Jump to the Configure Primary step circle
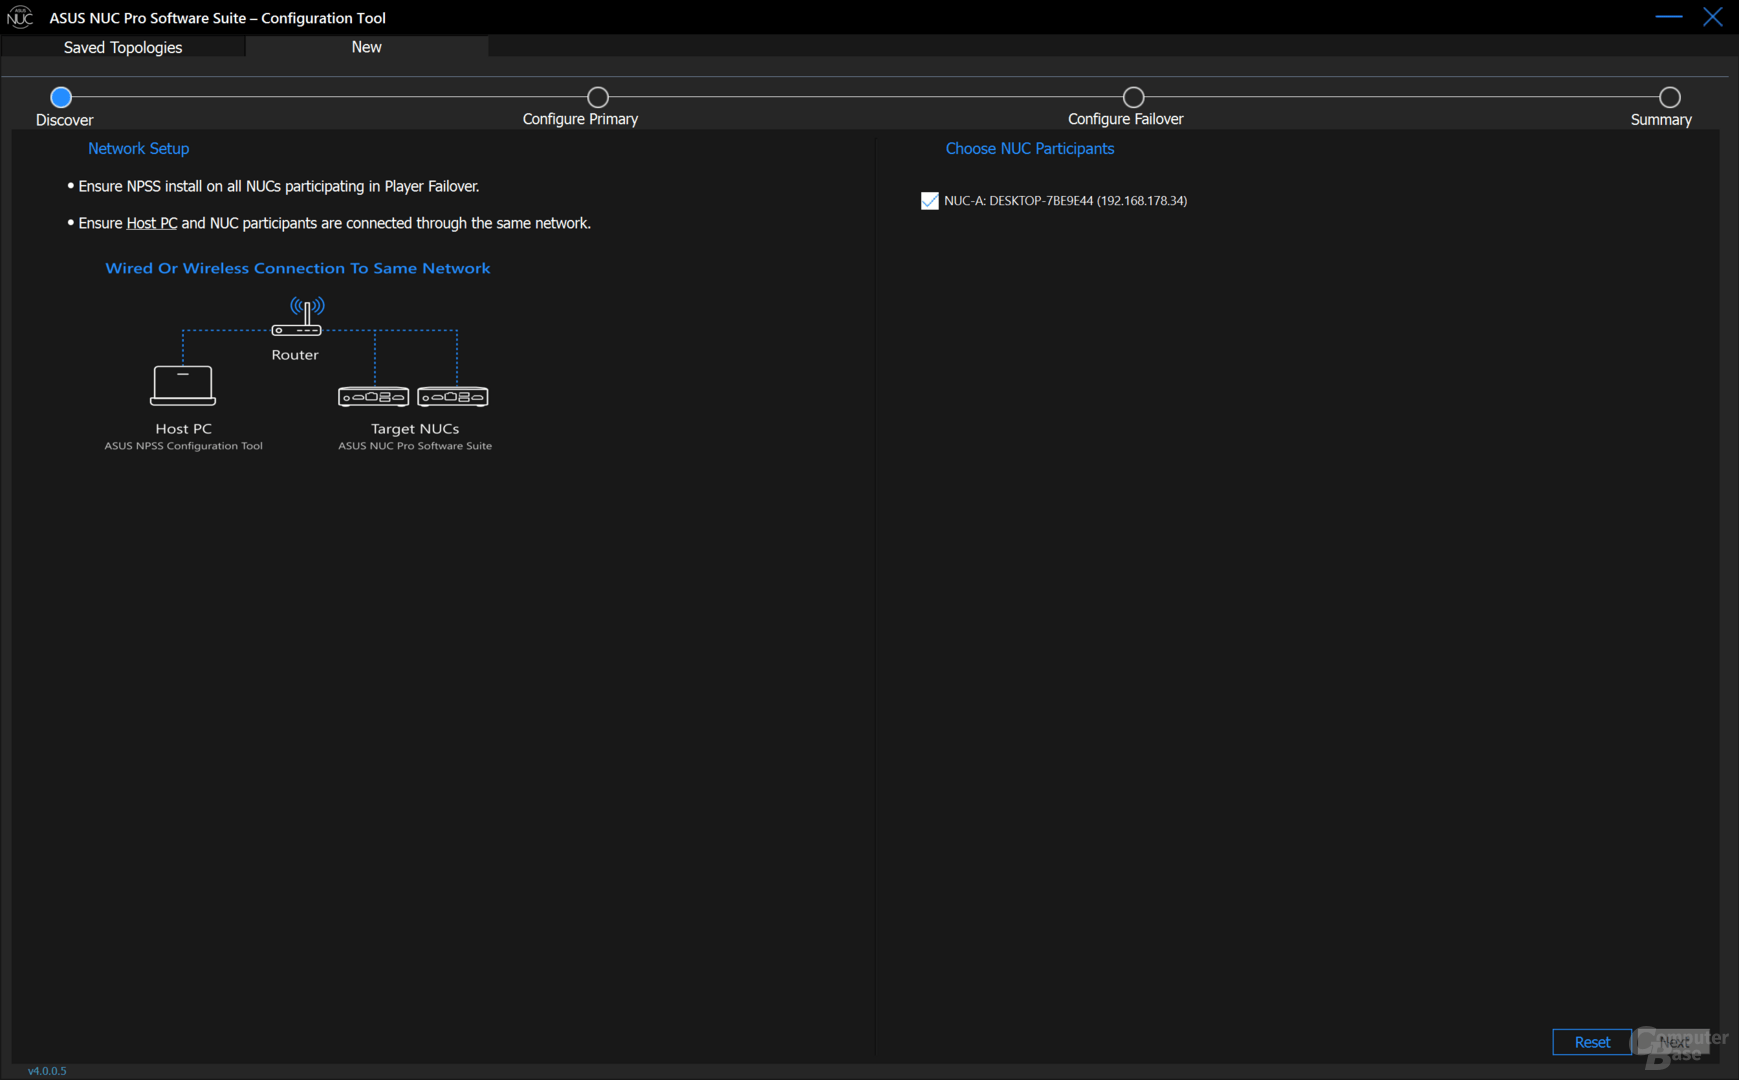This screenshot has width=1739, height=1080. pos(598,97)
